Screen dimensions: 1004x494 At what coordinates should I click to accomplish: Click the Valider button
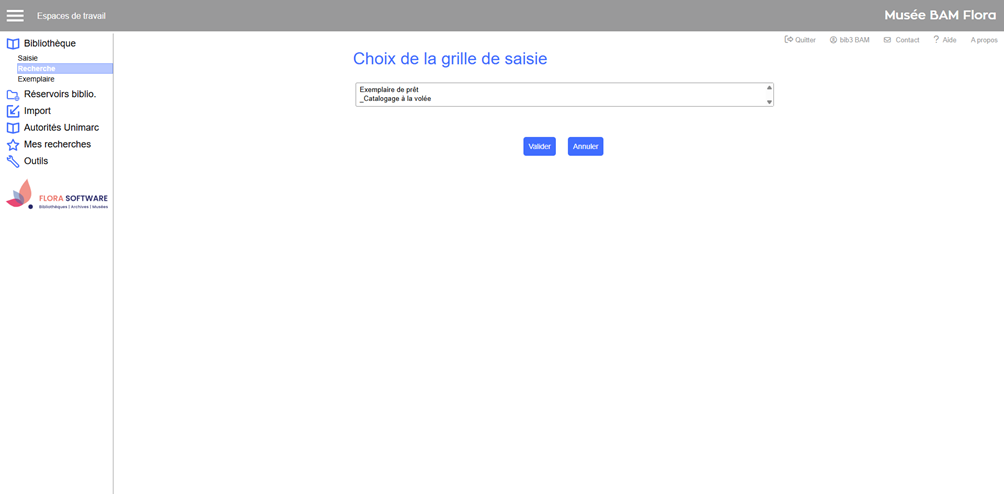[x=540, y=147]
